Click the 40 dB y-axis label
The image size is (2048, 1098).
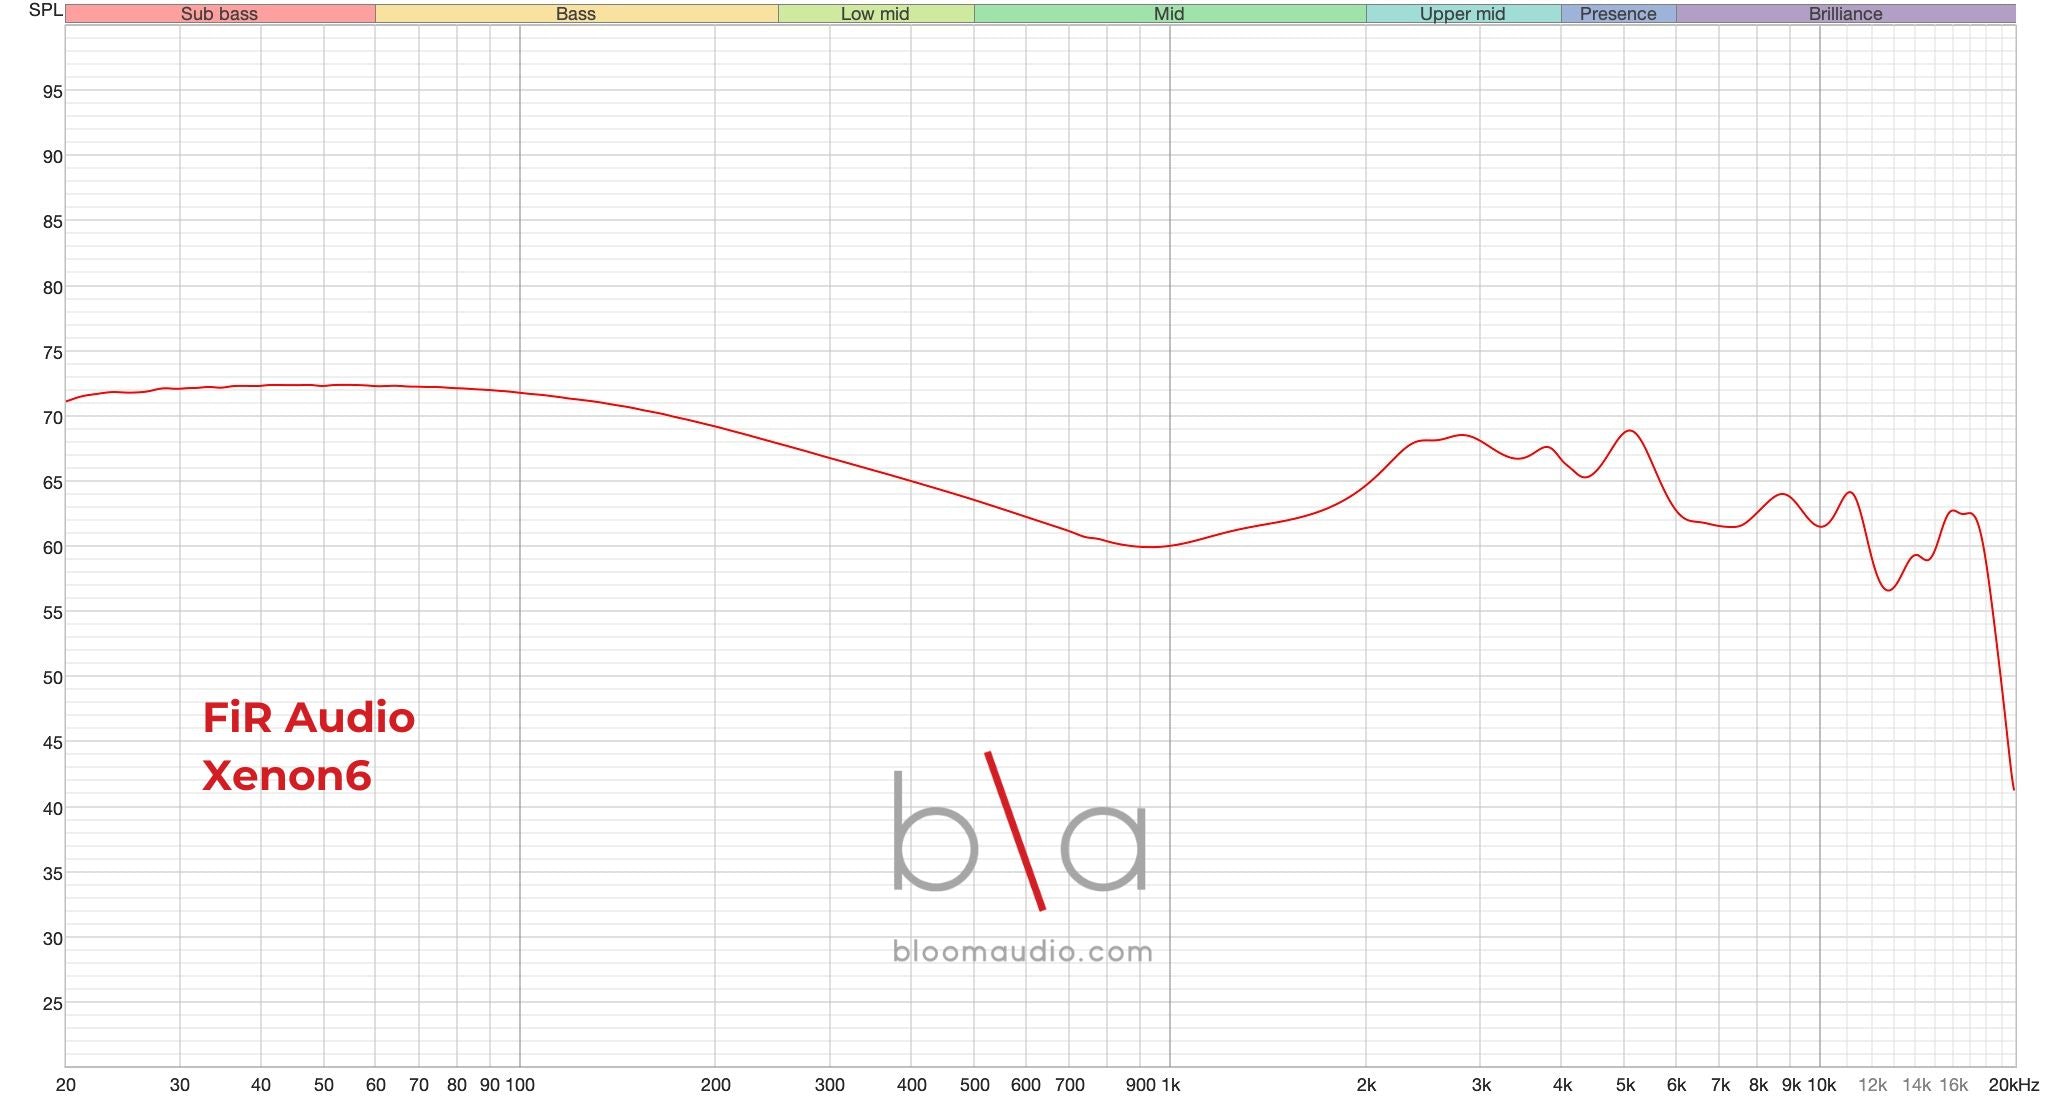click(x=52, y=809)
